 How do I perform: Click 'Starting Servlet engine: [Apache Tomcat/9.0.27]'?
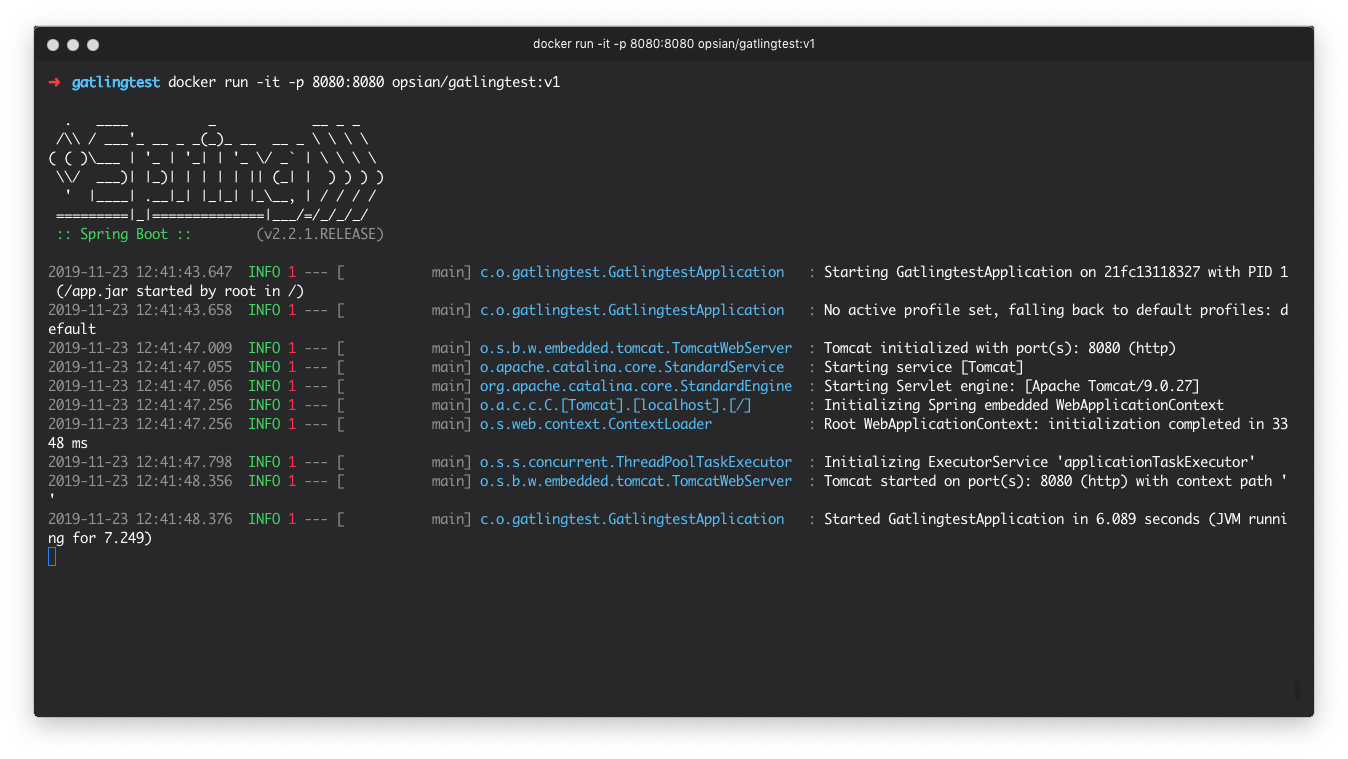1012,386
